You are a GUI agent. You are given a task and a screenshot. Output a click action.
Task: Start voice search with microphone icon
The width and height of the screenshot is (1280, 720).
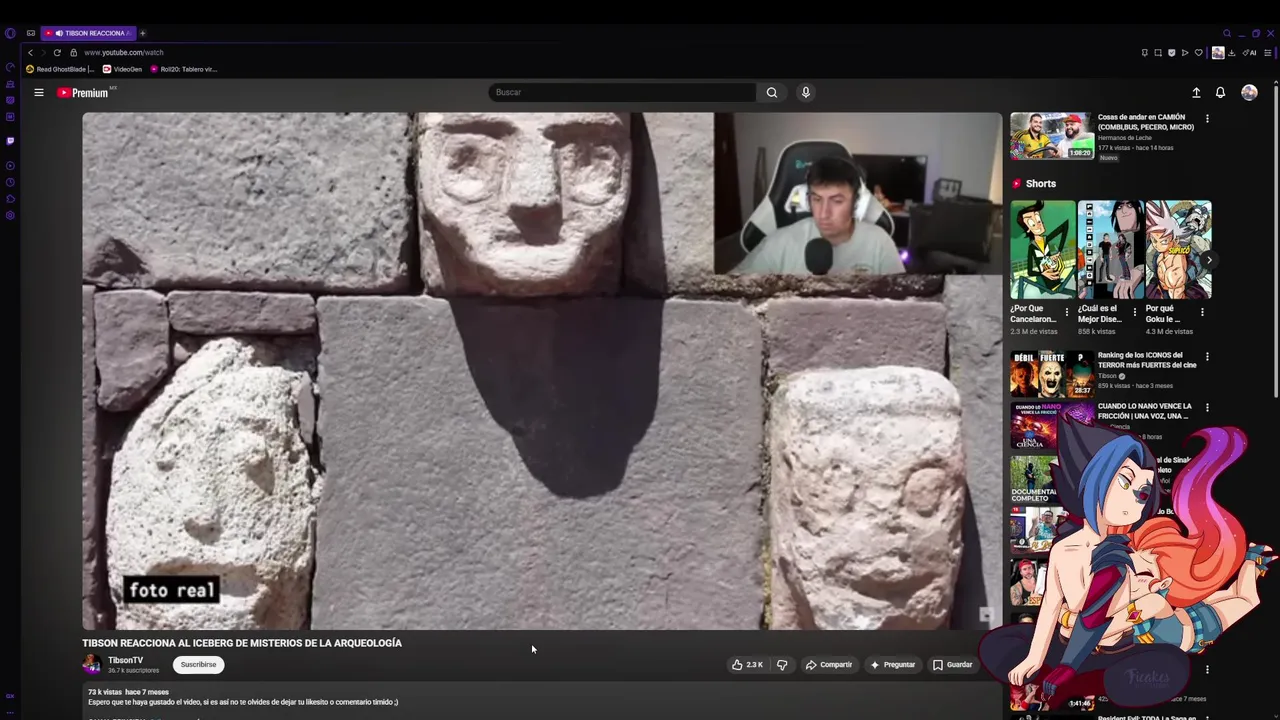pos(805,92)
